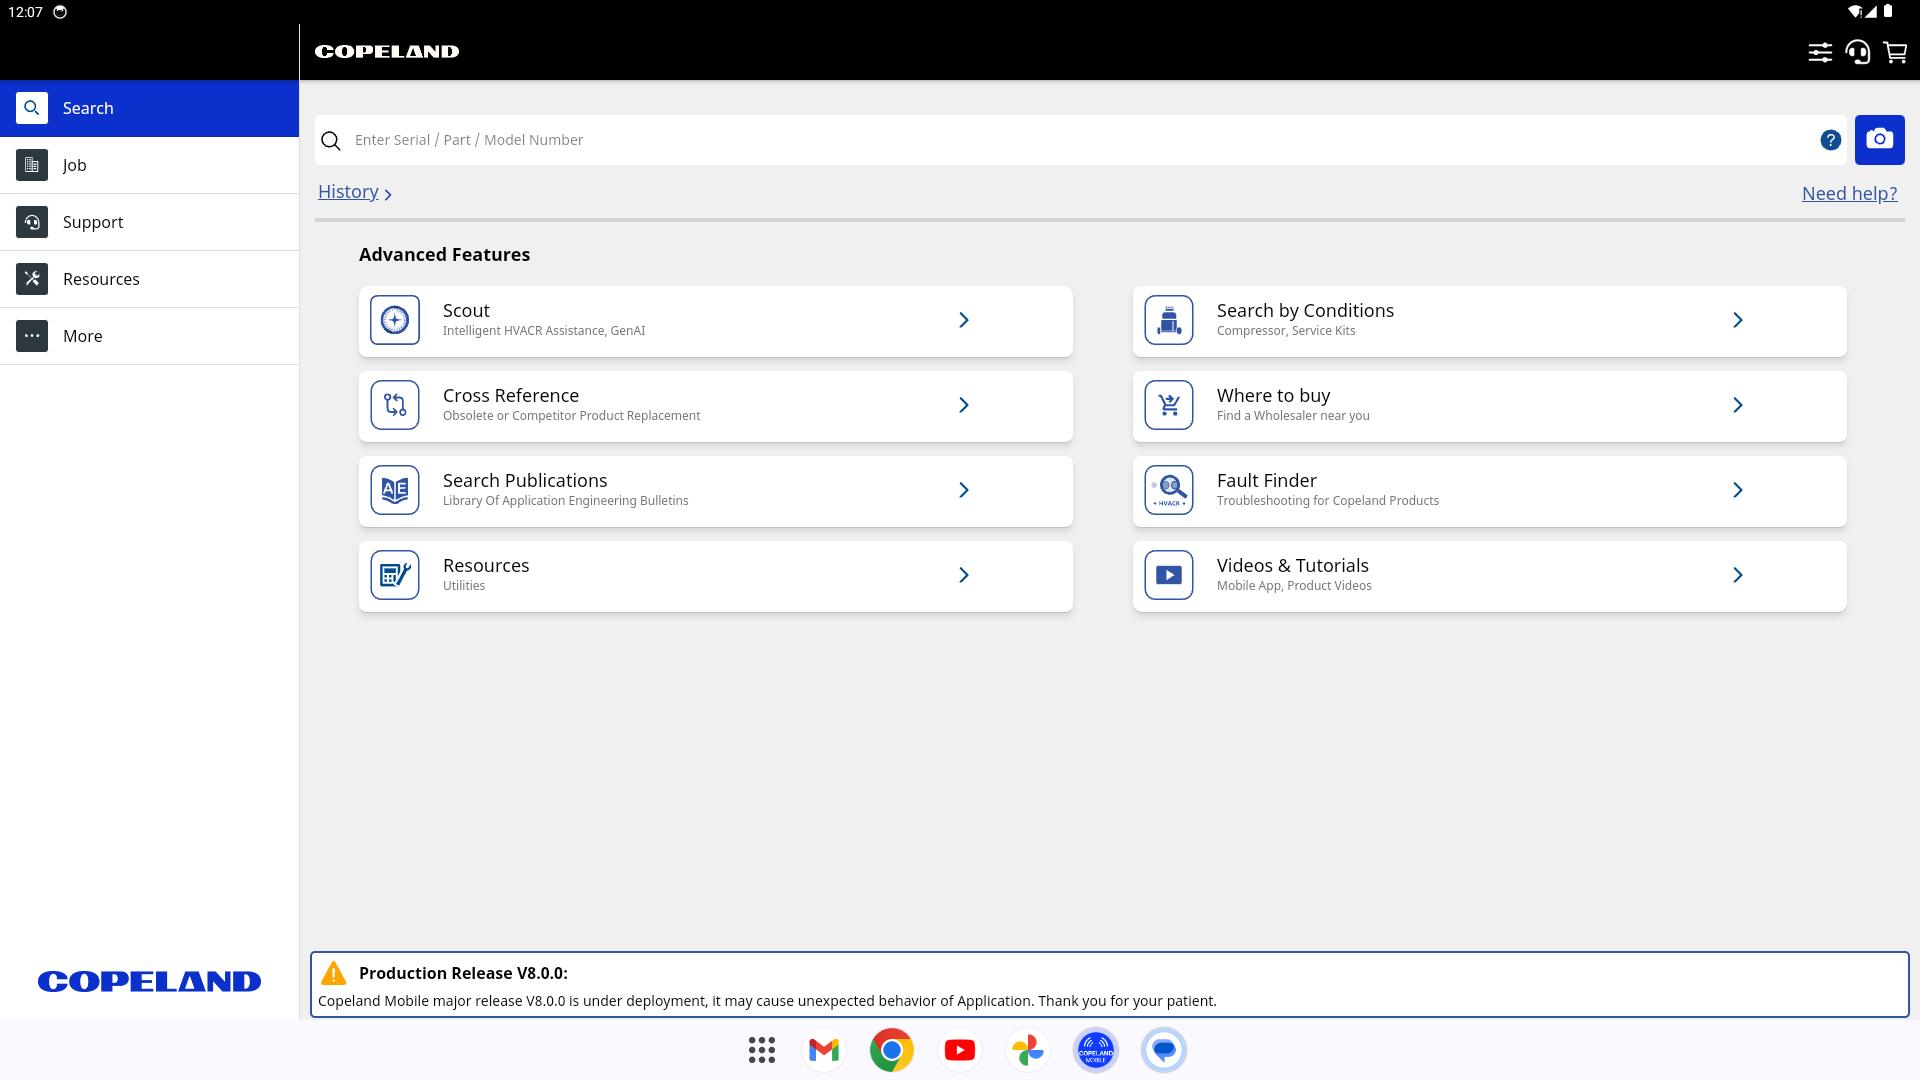Viewport: 1920px width, 1080px height.
Task: Click the Copeland logo in header
Action: (387, 52)
